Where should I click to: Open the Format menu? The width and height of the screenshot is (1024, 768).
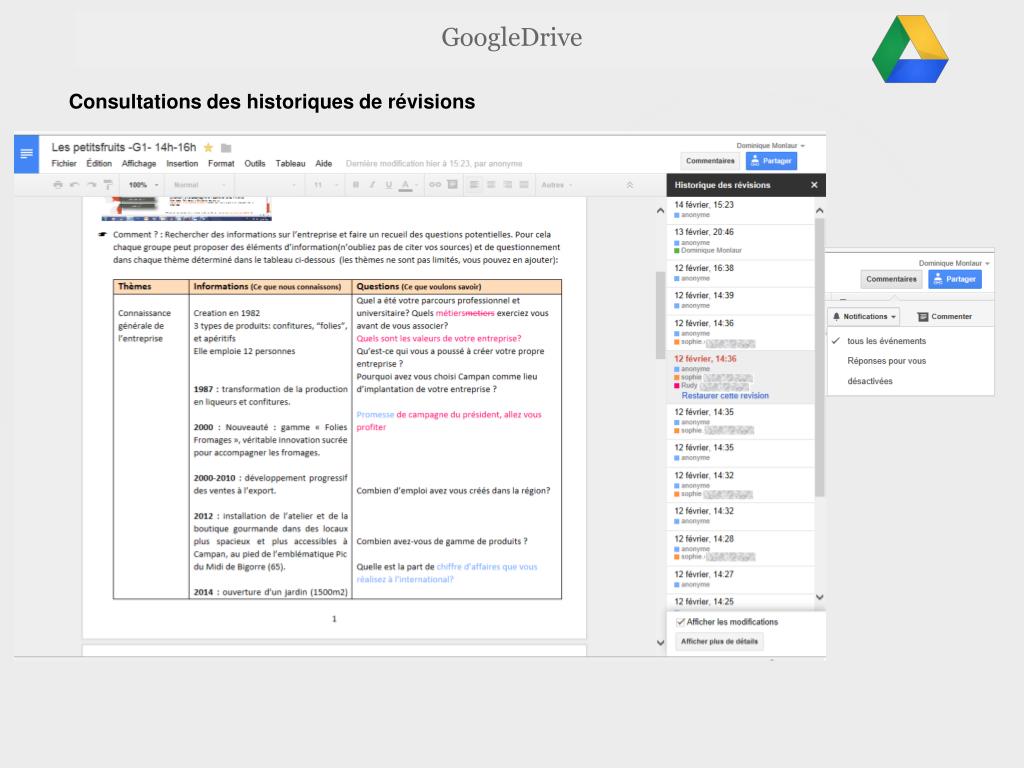pyautogui.click(x=221, y=163)
